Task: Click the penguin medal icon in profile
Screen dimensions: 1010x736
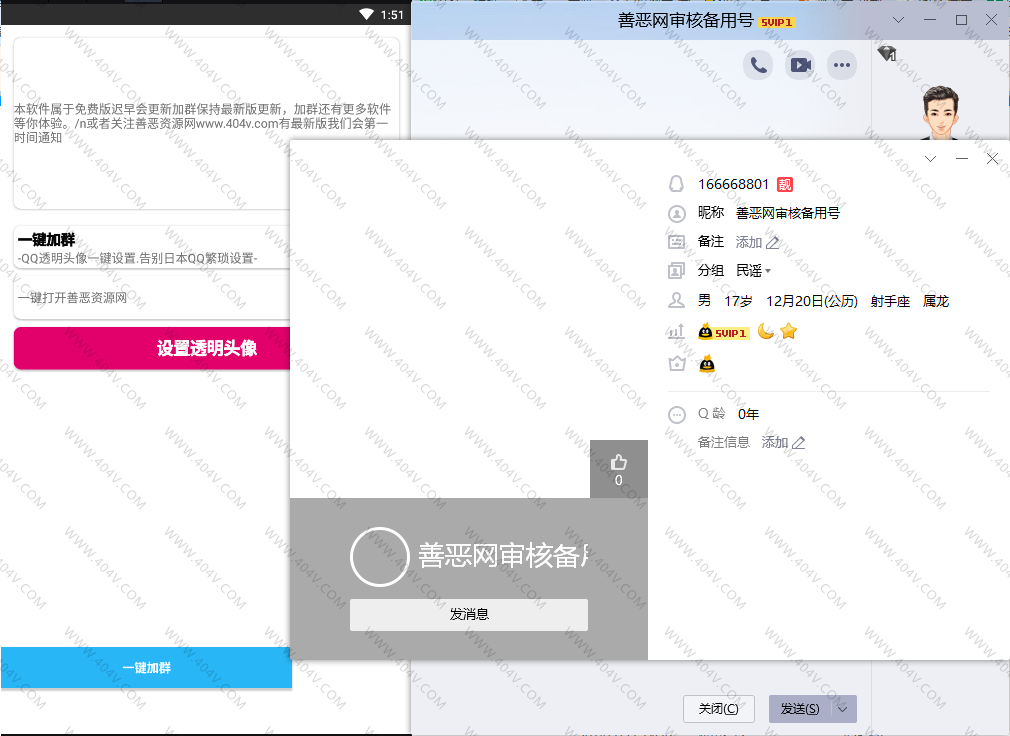Action: 707,364
